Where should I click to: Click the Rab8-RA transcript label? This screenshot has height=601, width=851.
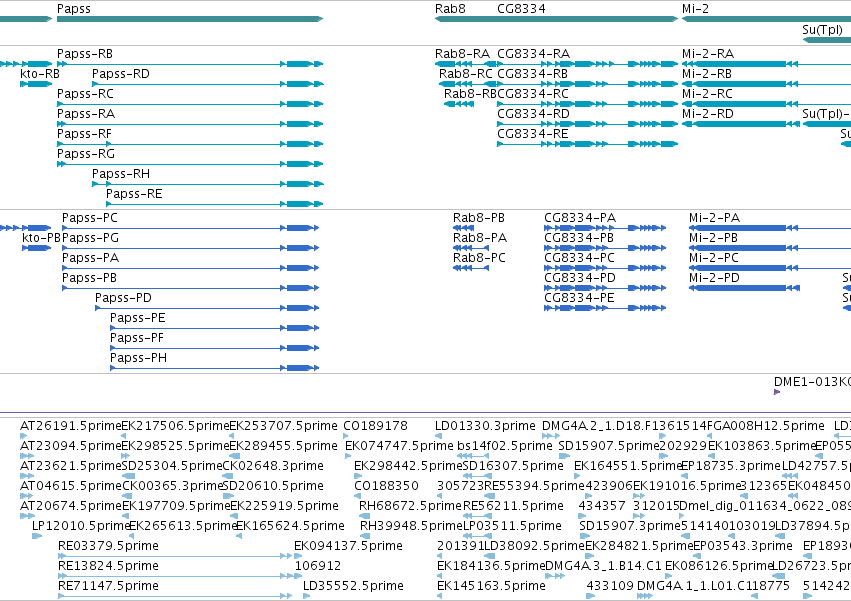[x=462, y=54]
